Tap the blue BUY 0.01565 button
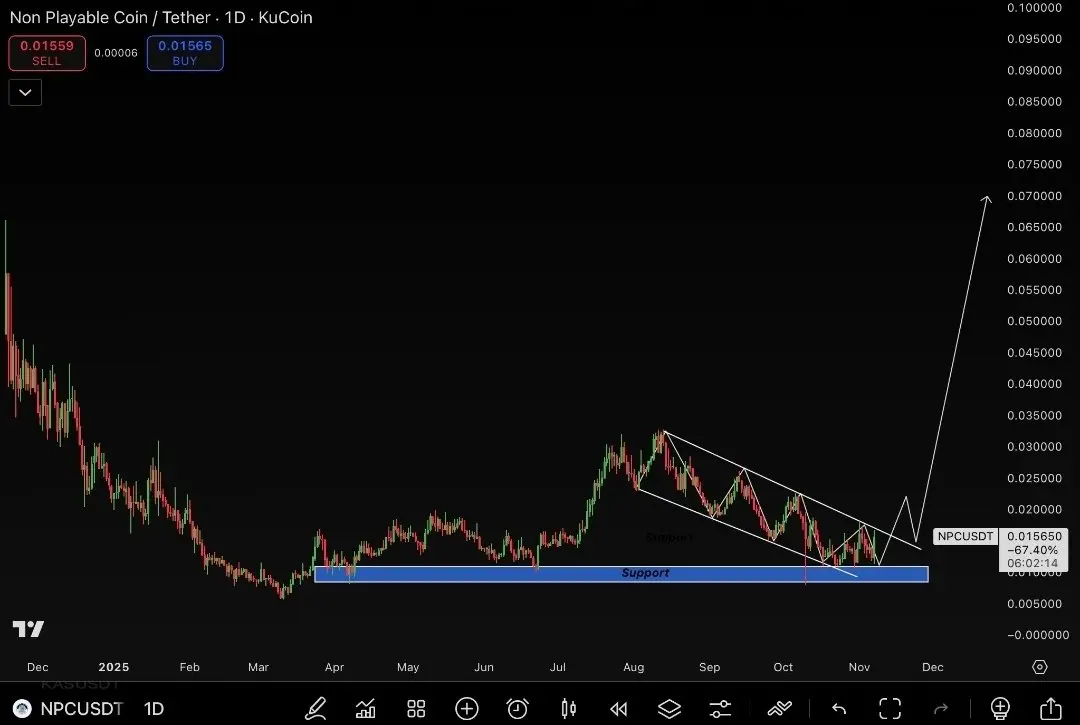1080x725 pixels. point(185,53)
